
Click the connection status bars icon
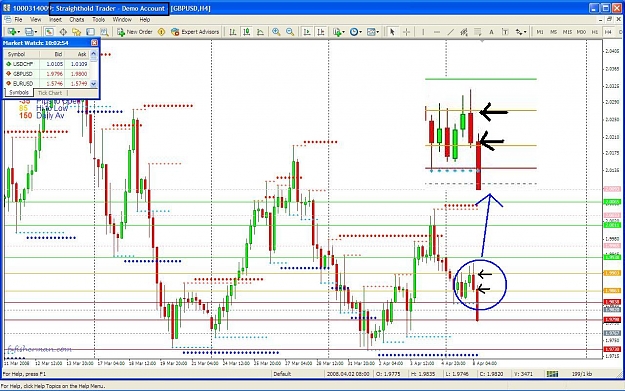(x=552, y=374)
